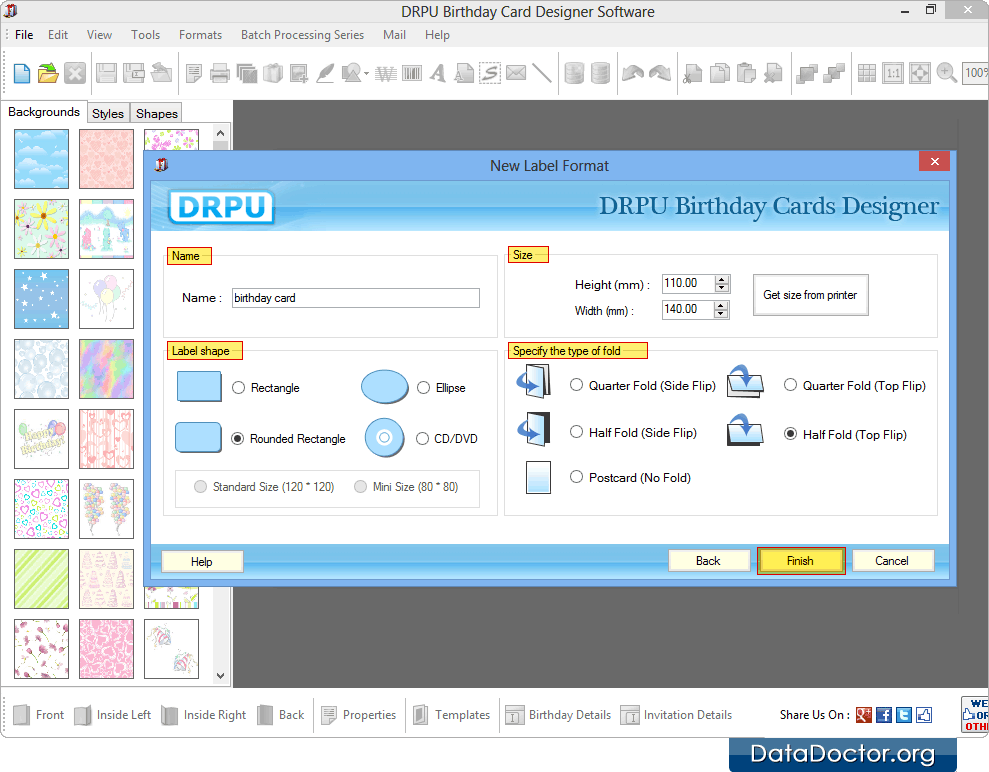989x772 pixels.
Task: Click the dialog Help button
Action: [x=202, y=561]
